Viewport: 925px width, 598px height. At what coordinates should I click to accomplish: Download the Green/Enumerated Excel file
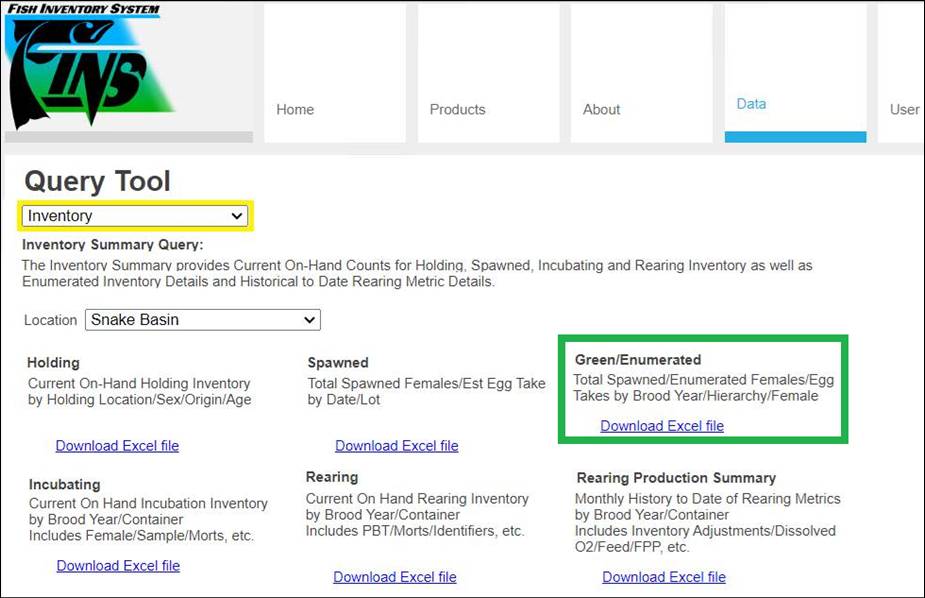pos(662,426)
